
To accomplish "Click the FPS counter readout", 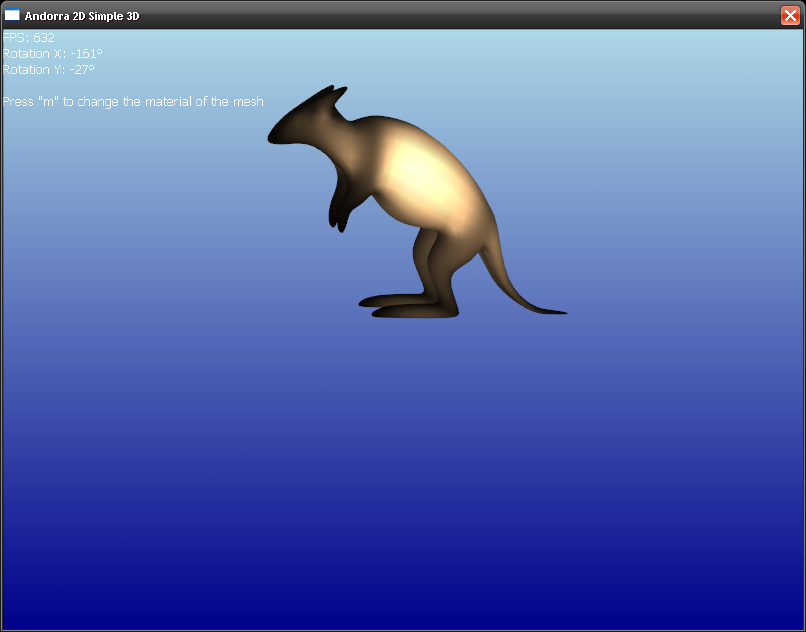I will click(29, 38).
